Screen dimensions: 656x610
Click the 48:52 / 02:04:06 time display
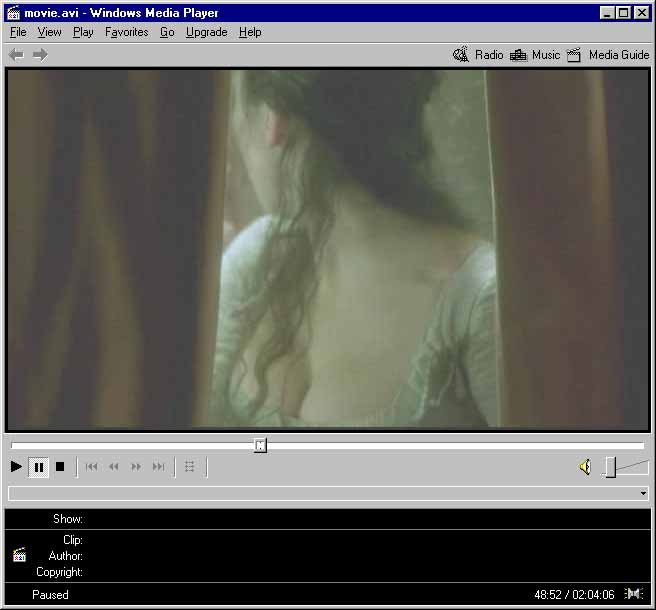click(574, 595)
